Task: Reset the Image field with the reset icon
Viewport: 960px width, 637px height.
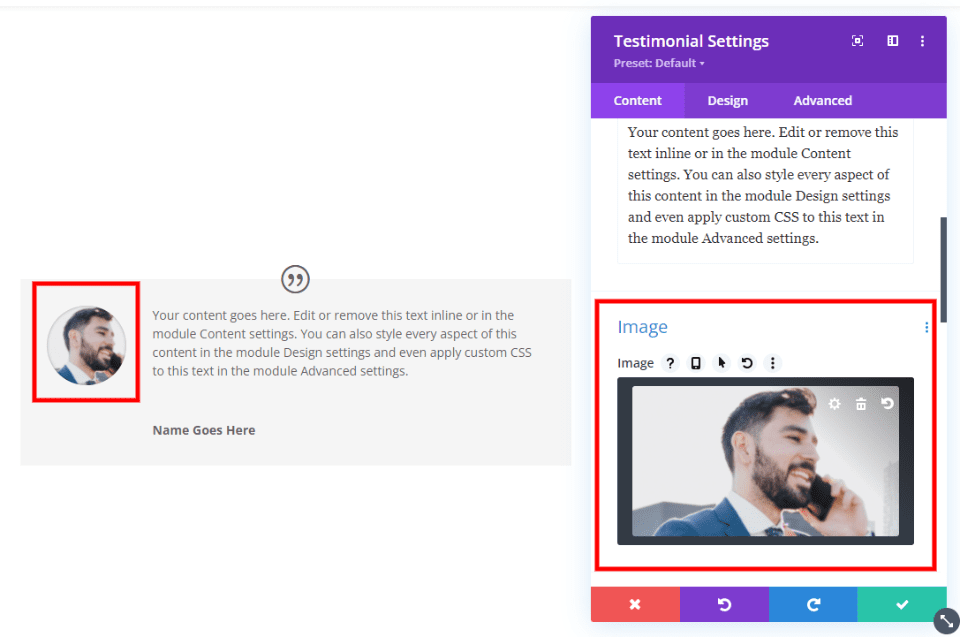Action: point(747,362)
